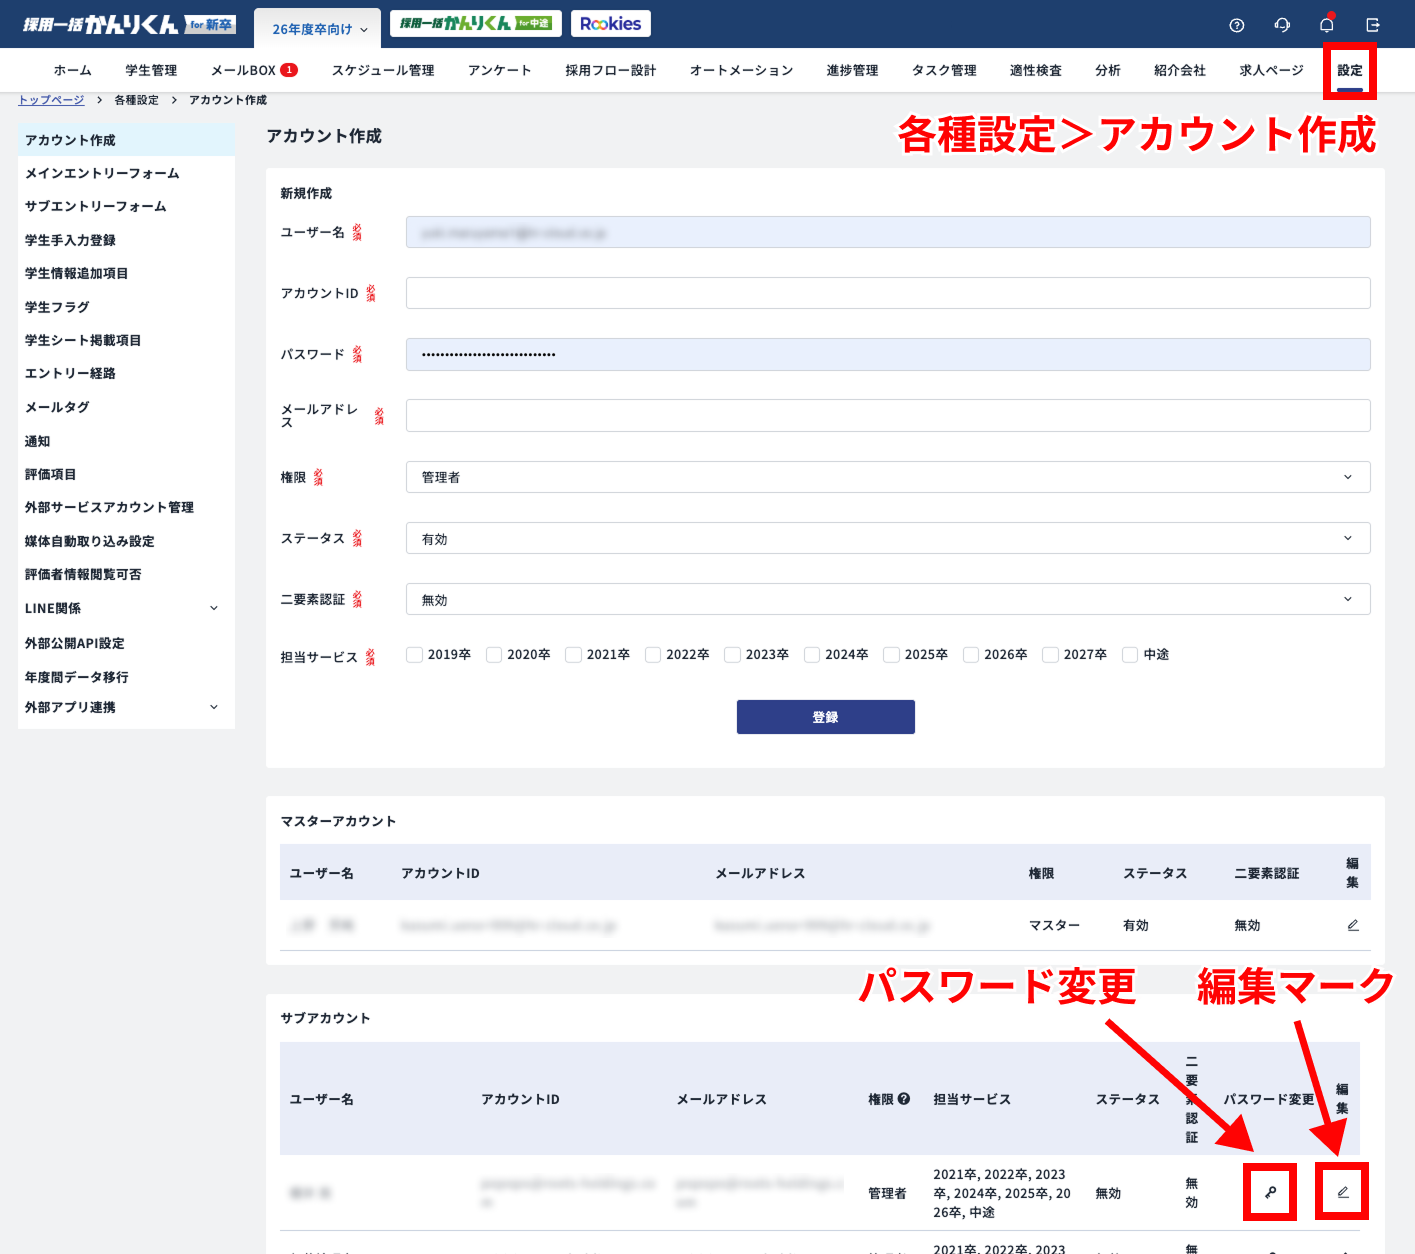Check the 2026卒 service checkbox

click(971, 655)
